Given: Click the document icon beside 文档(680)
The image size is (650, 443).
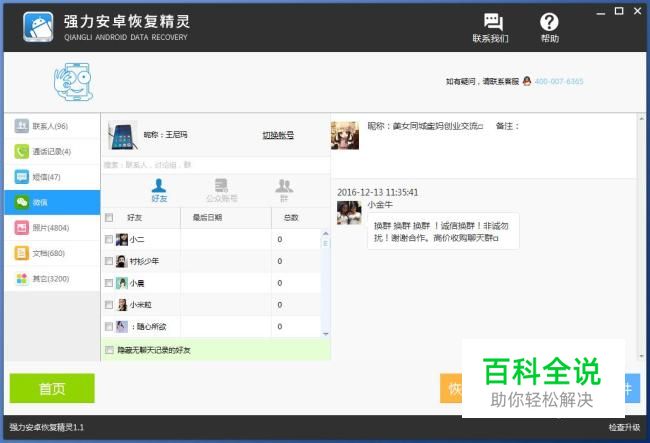Looking at the screenshot, I should 22,253.
